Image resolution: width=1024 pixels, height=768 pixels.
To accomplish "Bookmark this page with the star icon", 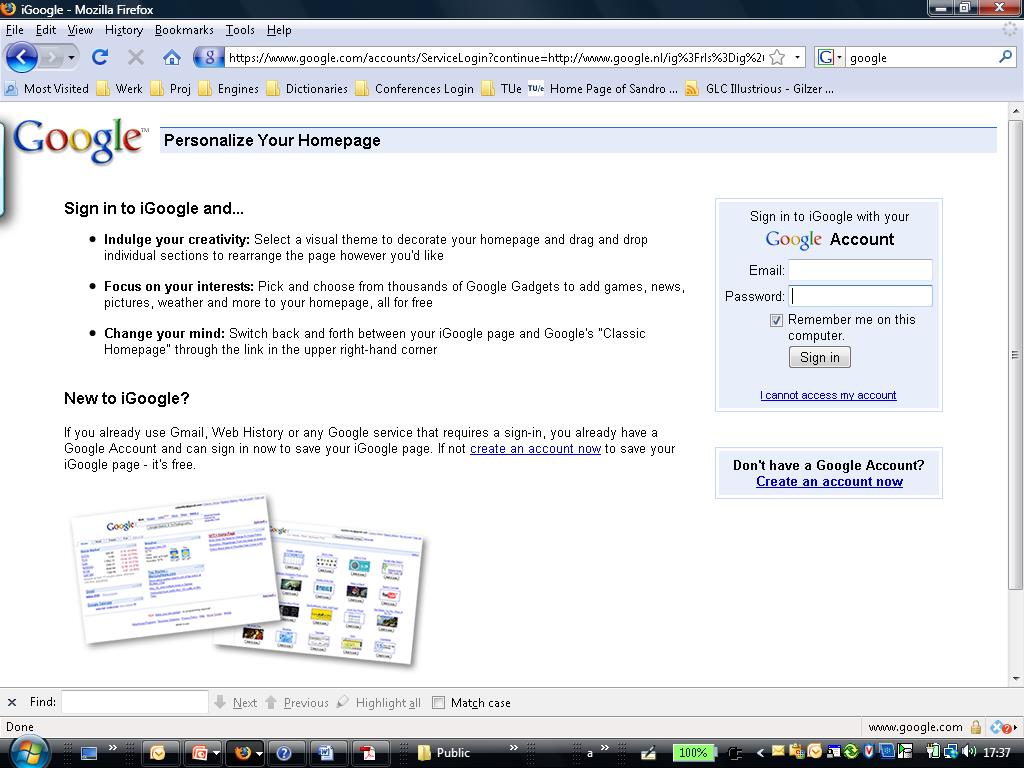I will click(x=777, y=57).
